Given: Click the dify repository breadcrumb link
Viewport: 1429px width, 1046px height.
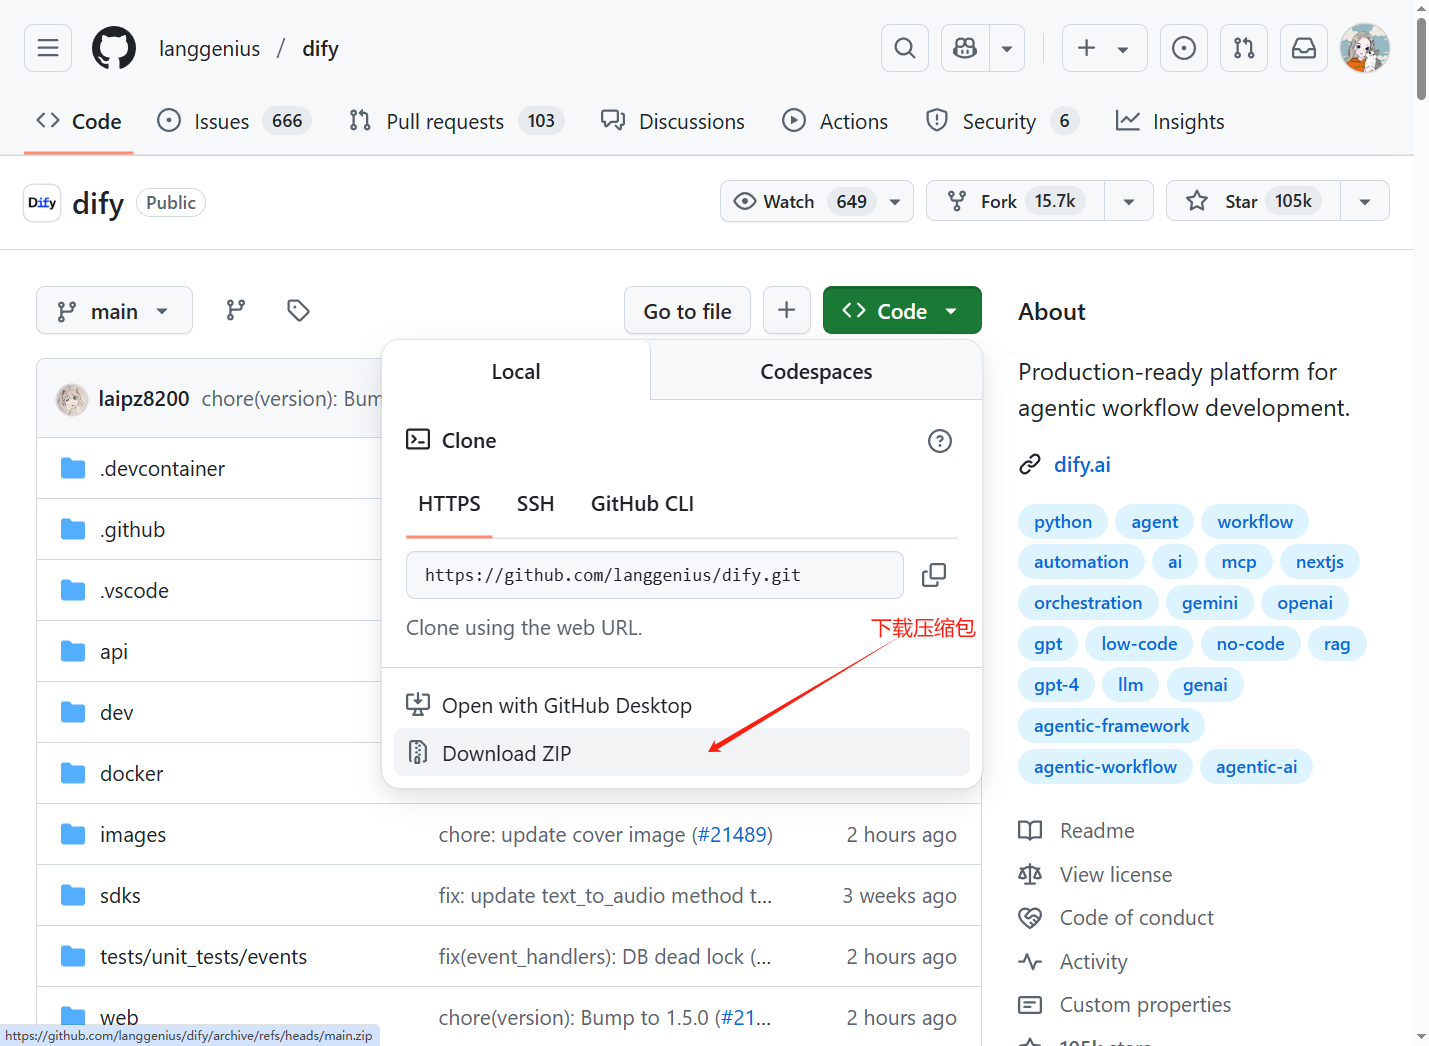Looking at the screenshot, I should (x=321, y=48).
